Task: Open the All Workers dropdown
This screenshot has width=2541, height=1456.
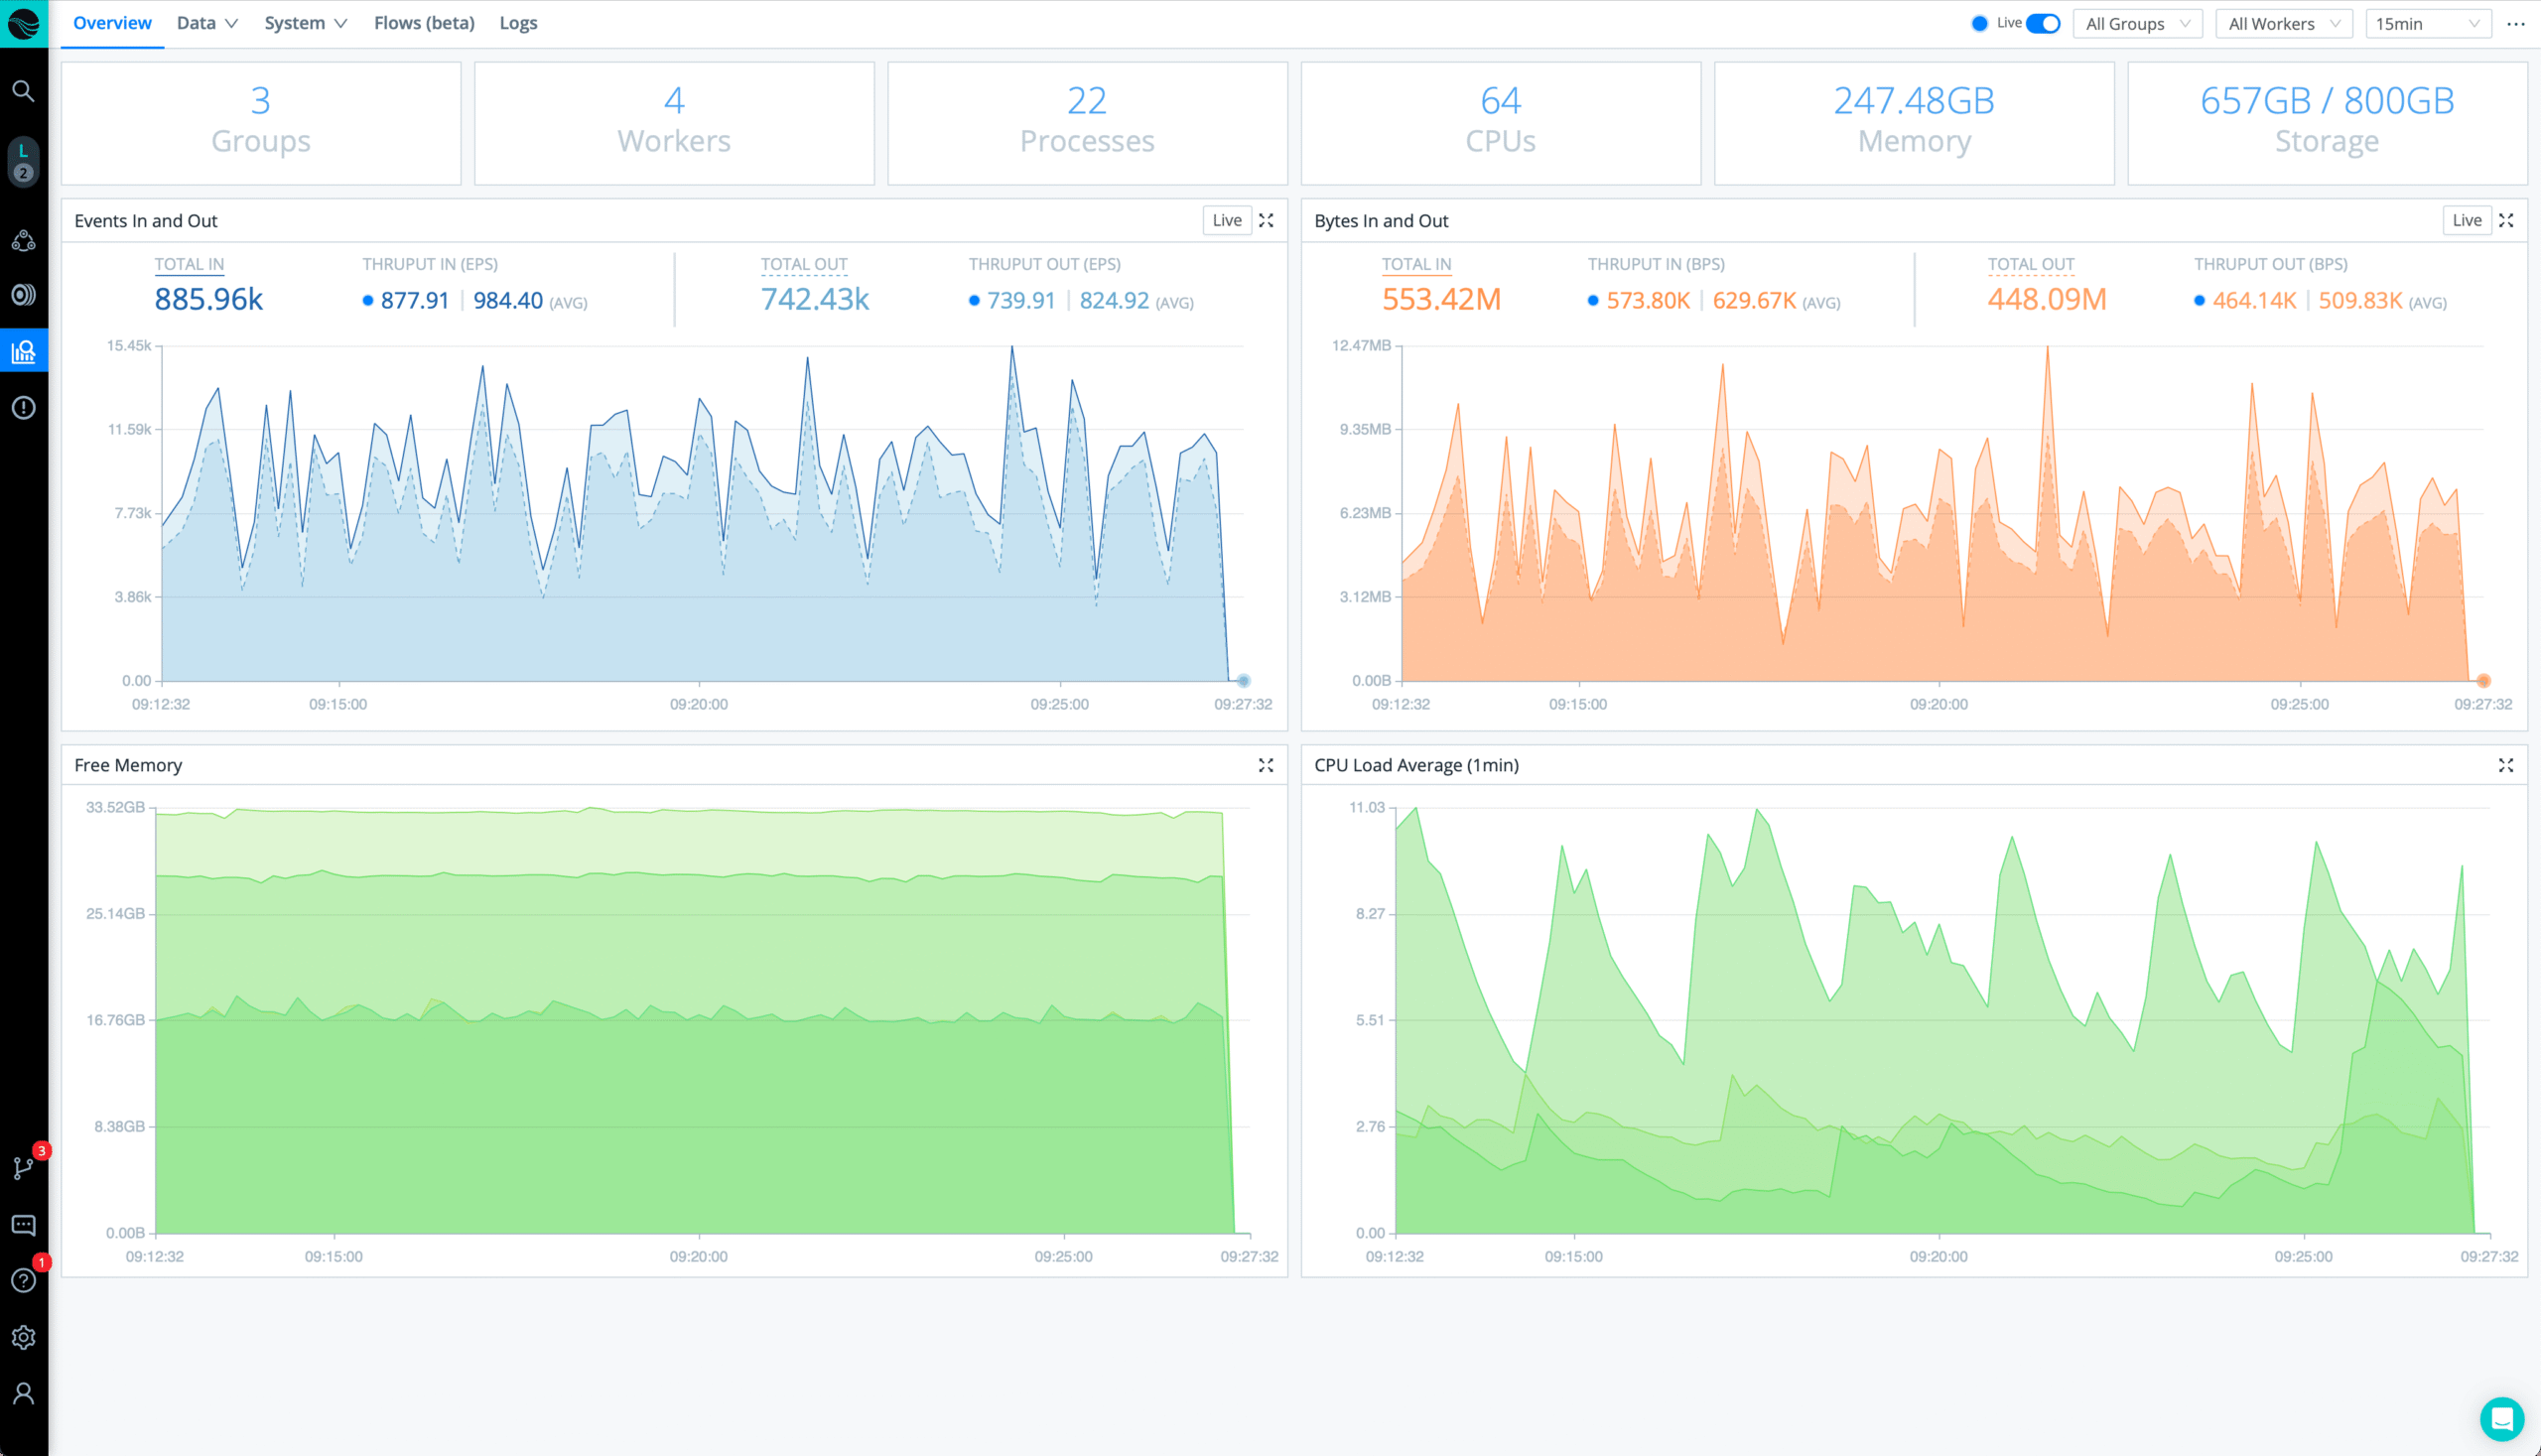Action: point(2283,23)
